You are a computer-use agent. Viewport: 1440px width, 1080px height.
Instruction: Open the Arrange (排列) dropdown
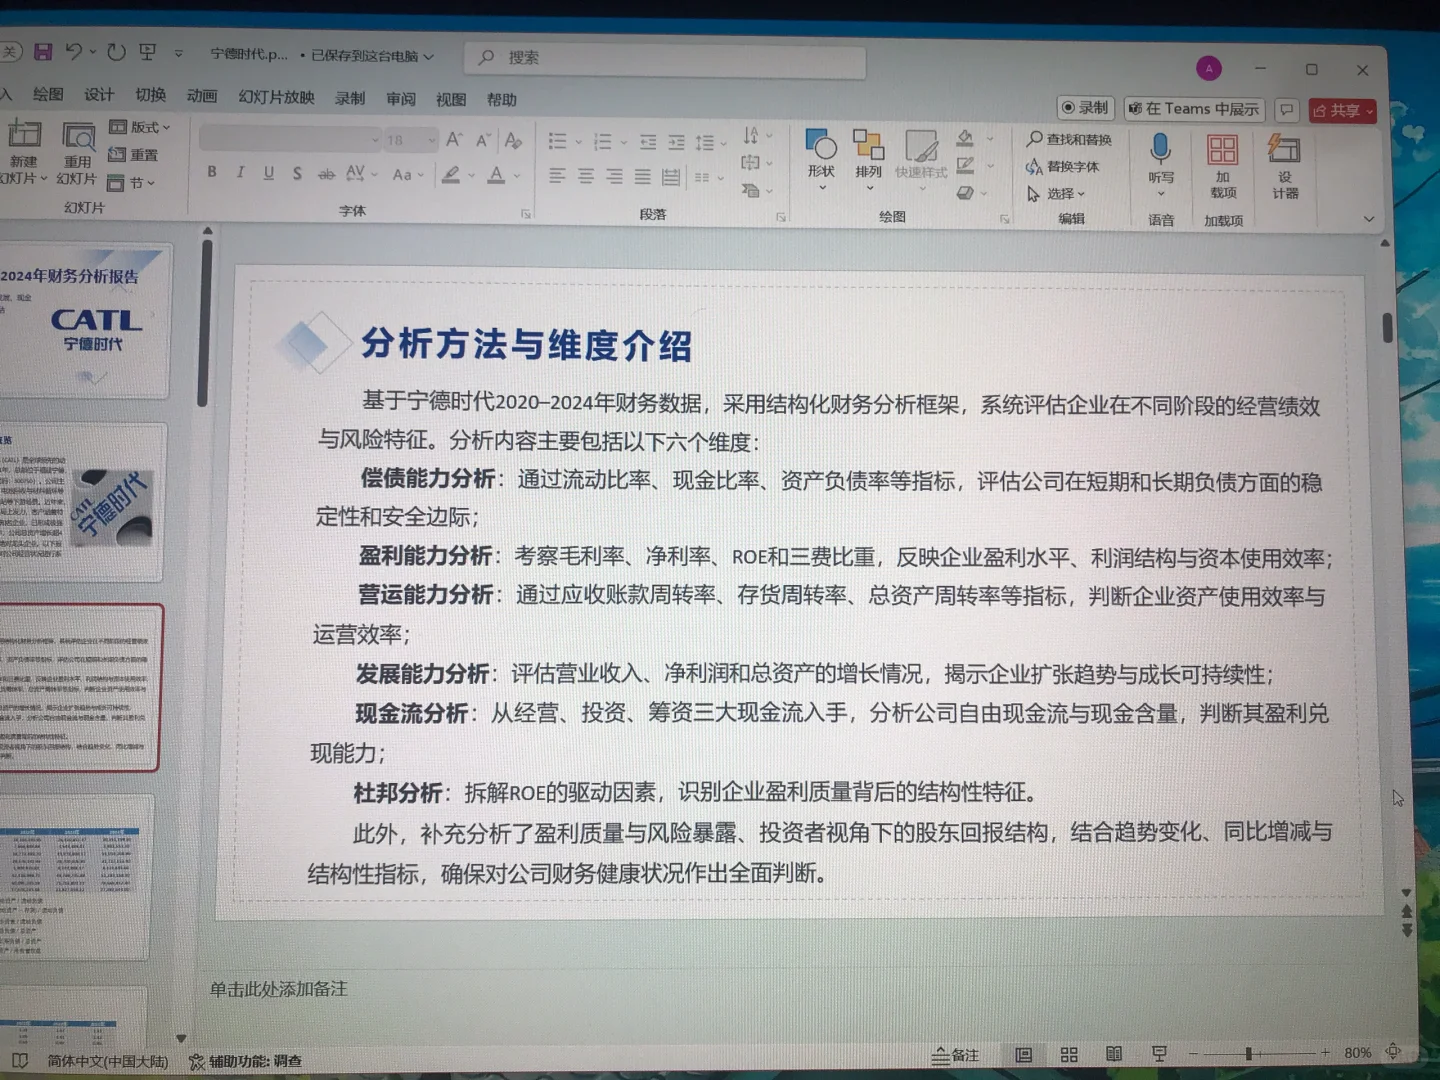(x=868, y=158)
